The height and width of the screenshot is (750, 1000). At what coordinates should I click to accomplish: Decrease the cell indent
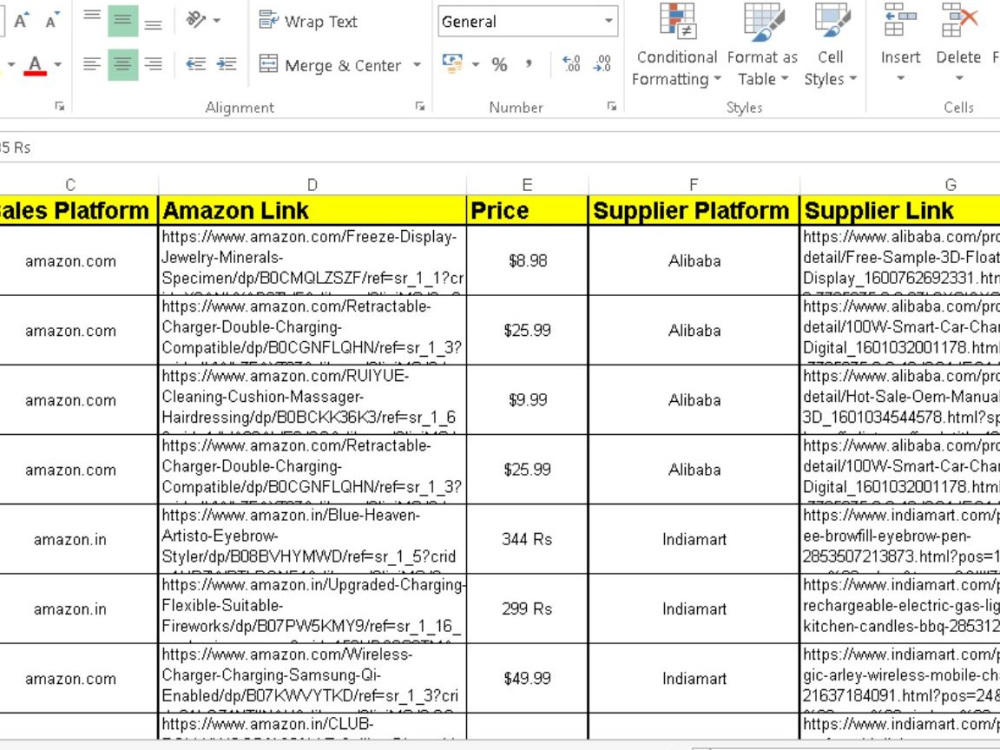click(196, 64)
